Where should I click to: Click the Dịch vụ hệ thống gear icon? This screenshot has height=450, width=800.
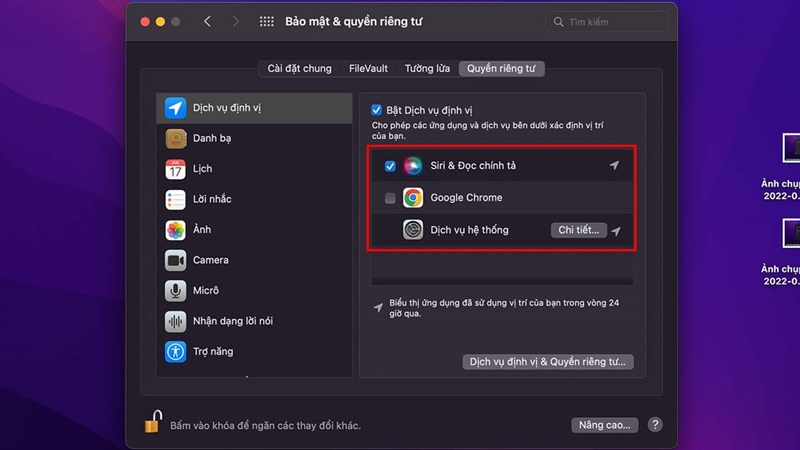[x=413, y=230]
